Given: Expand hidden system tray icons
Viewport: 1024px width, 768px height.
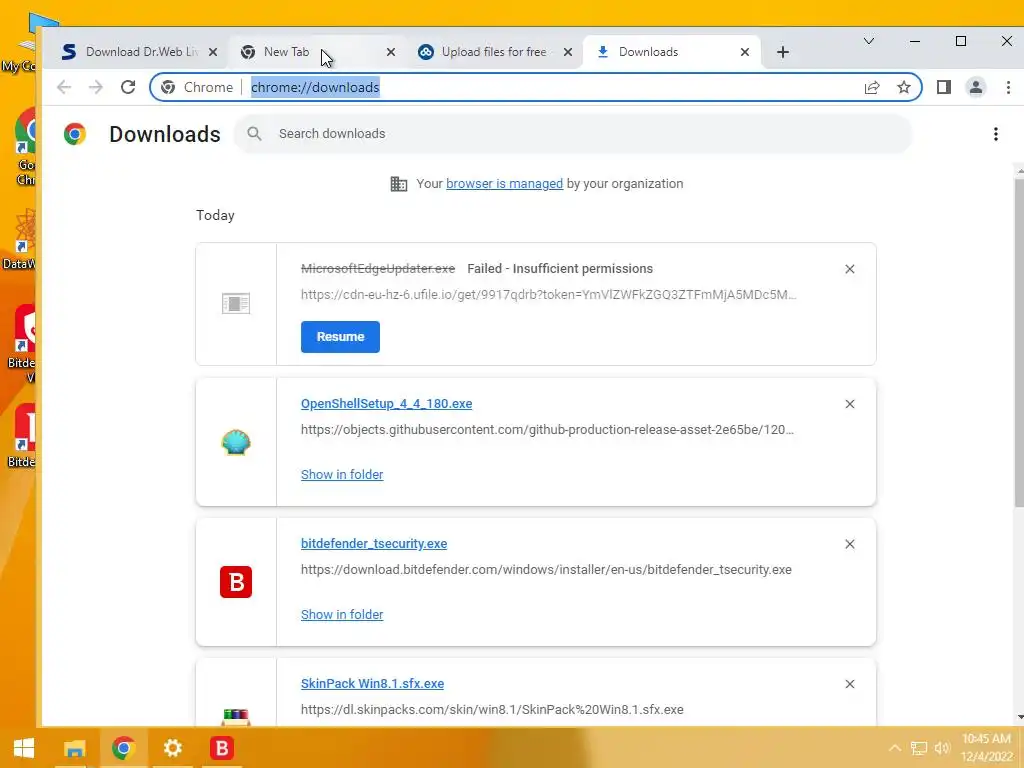Looking at the screenshot, I should (895, 748).
